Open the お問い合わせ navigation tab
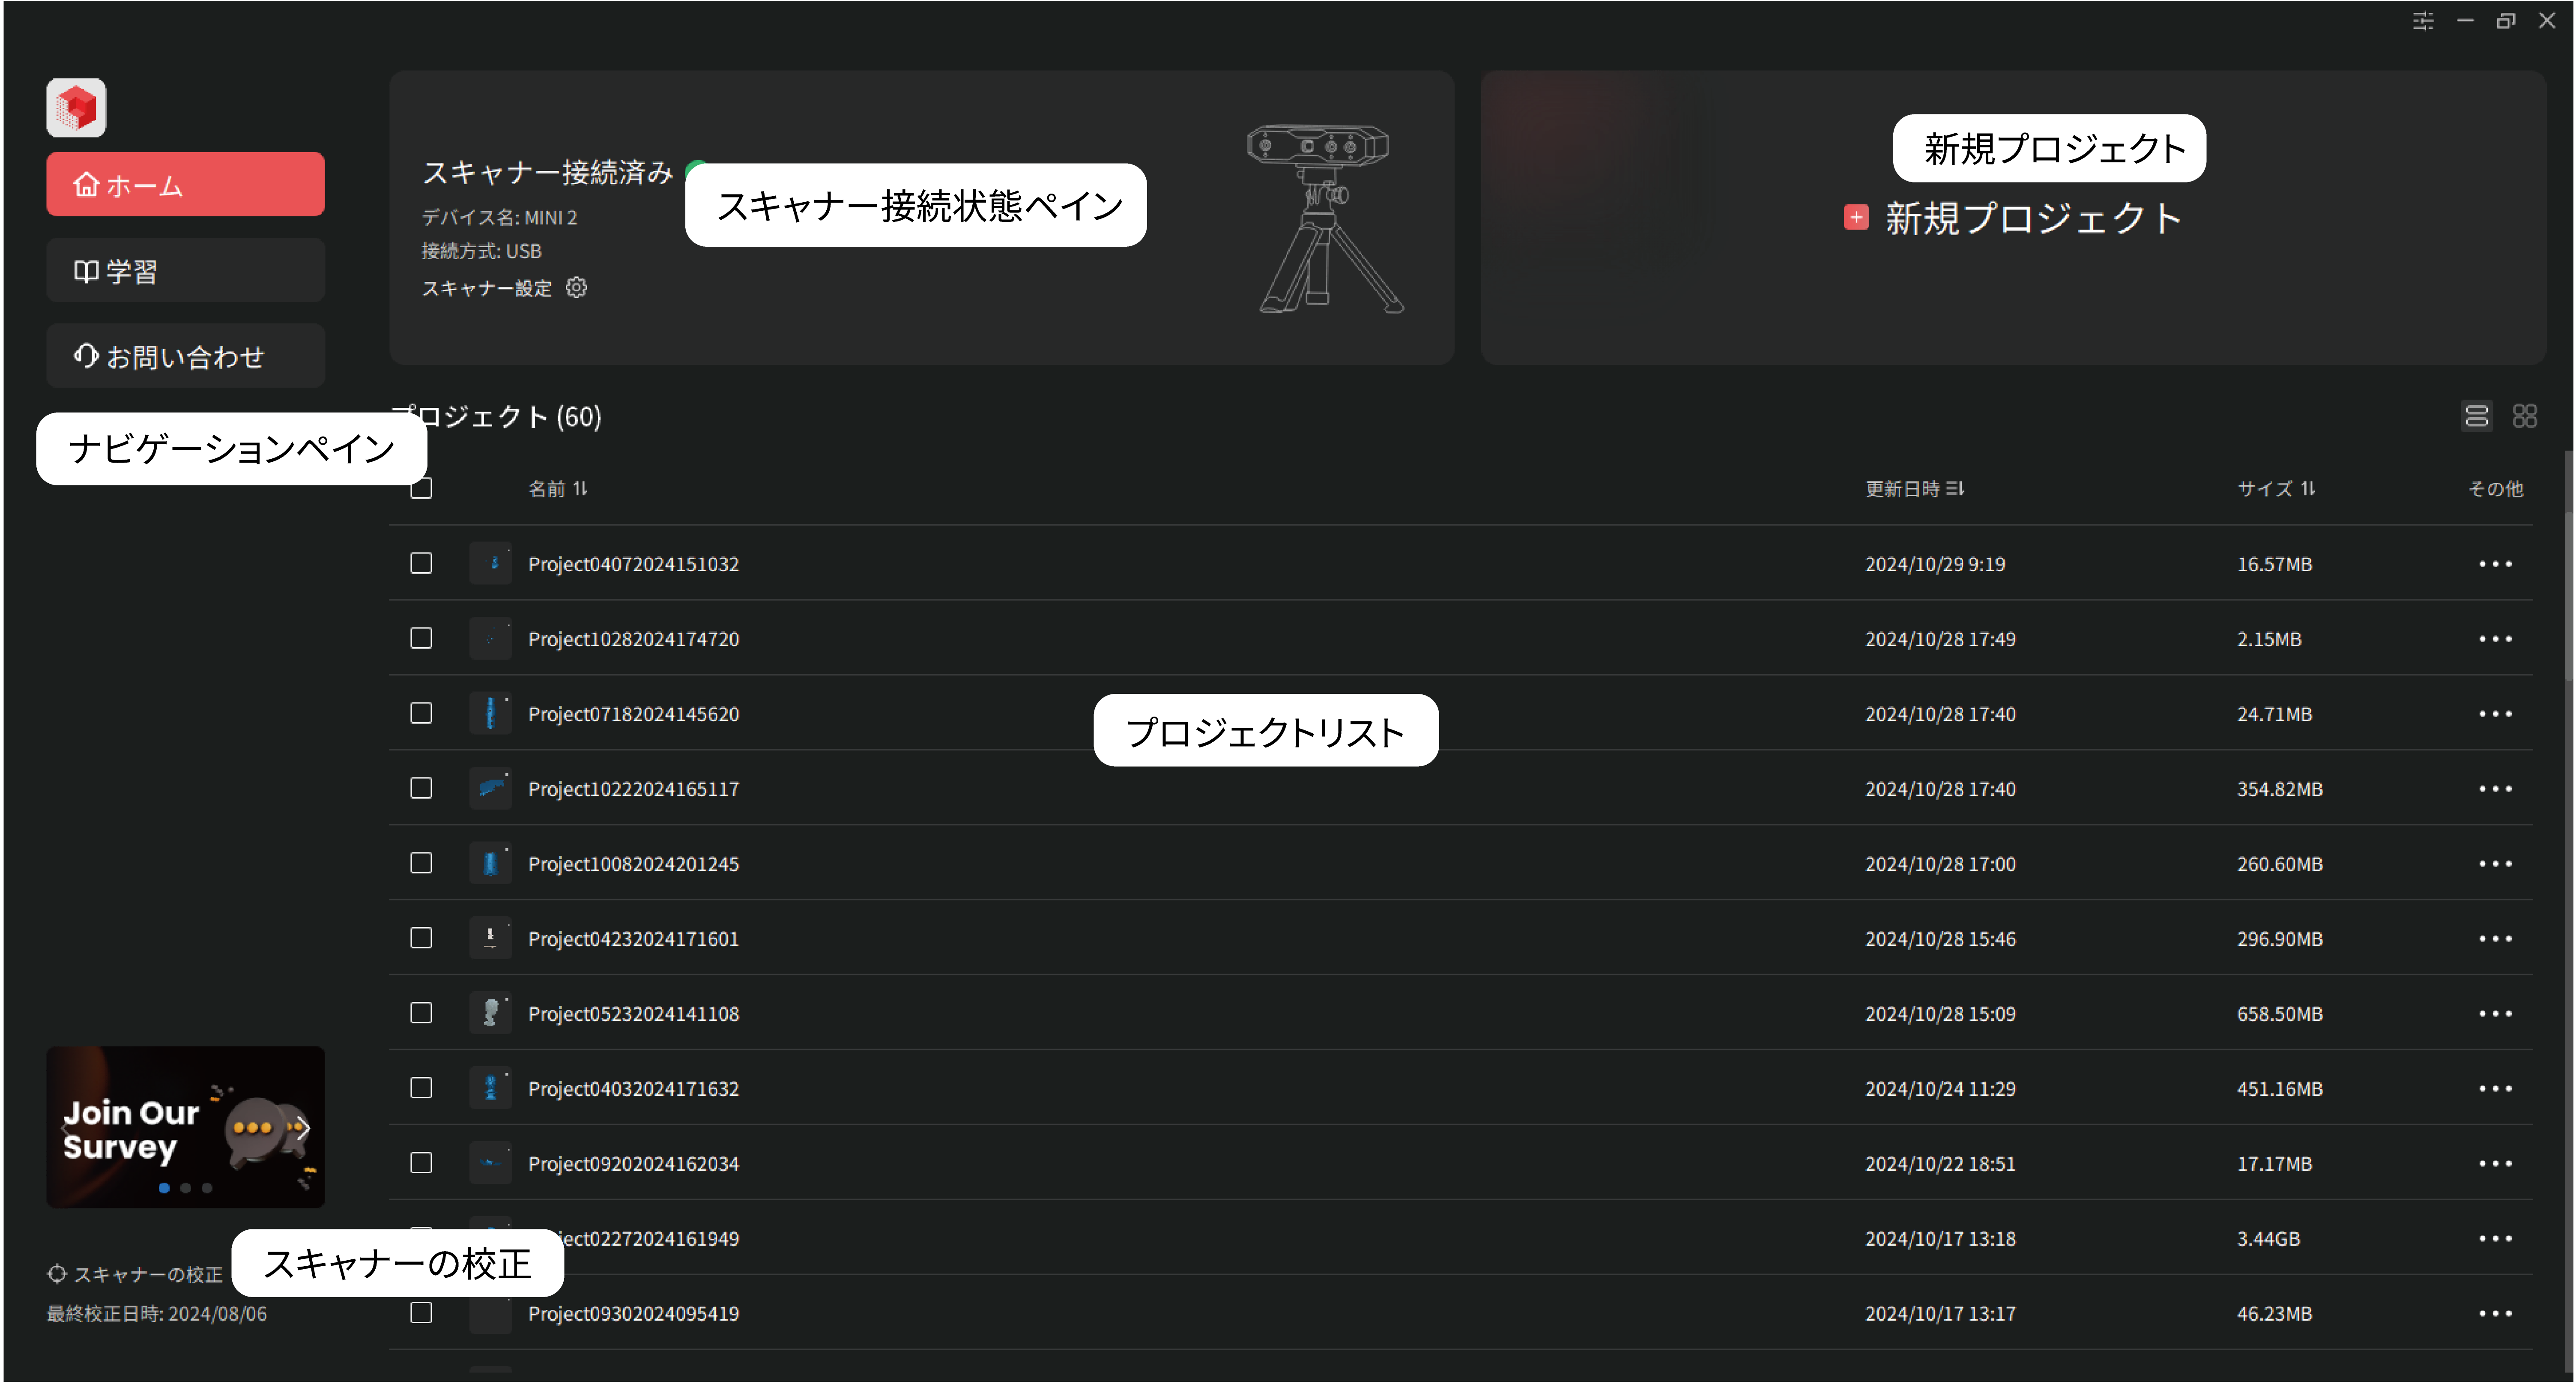The image size is (2576, 1387). click(x=185, y=356)
